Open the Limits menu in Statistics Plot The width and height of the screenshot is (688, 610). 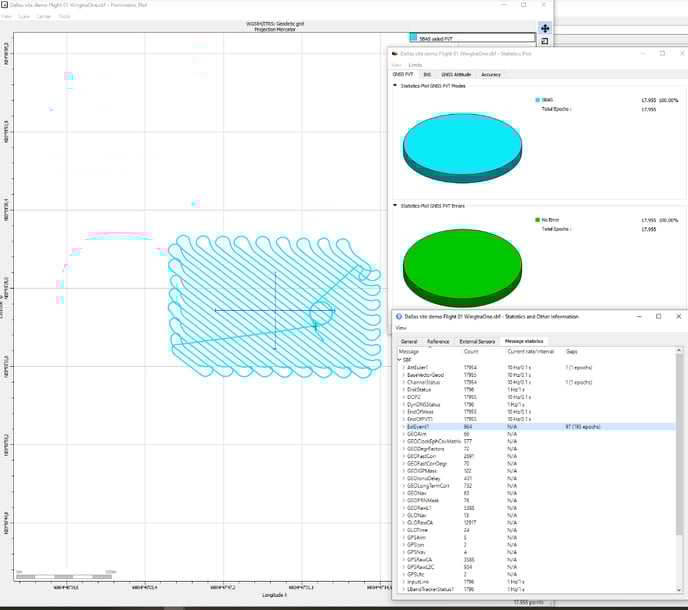[x=415, y=64]
